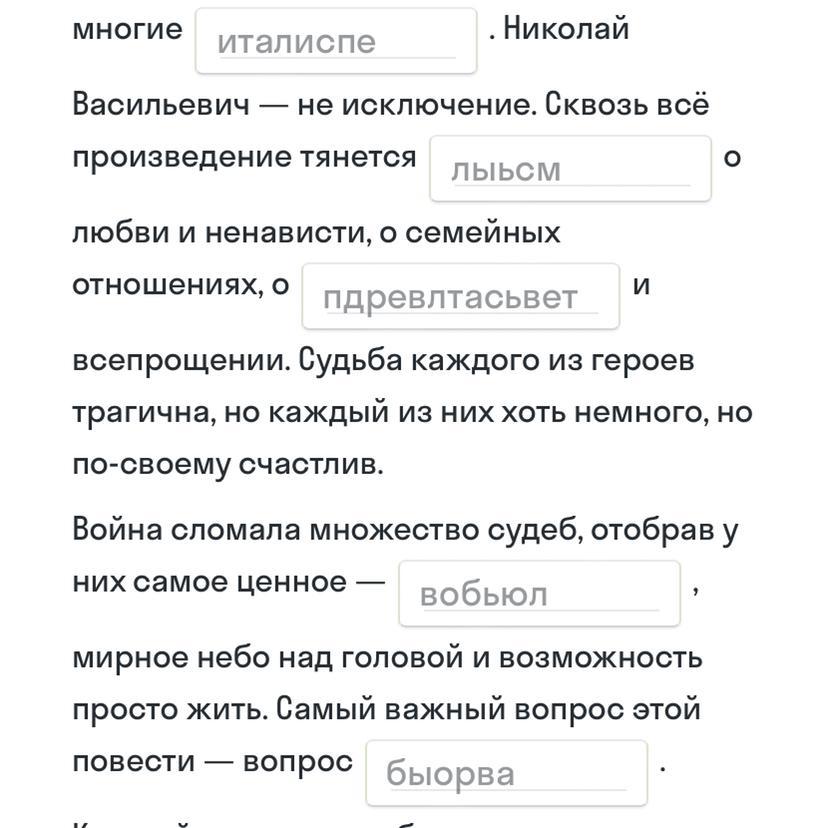Click the 'вобьюл' fill-in field
Image resolution: width=826 pixels, height=828 pixels.
click(x=539, y=594)
